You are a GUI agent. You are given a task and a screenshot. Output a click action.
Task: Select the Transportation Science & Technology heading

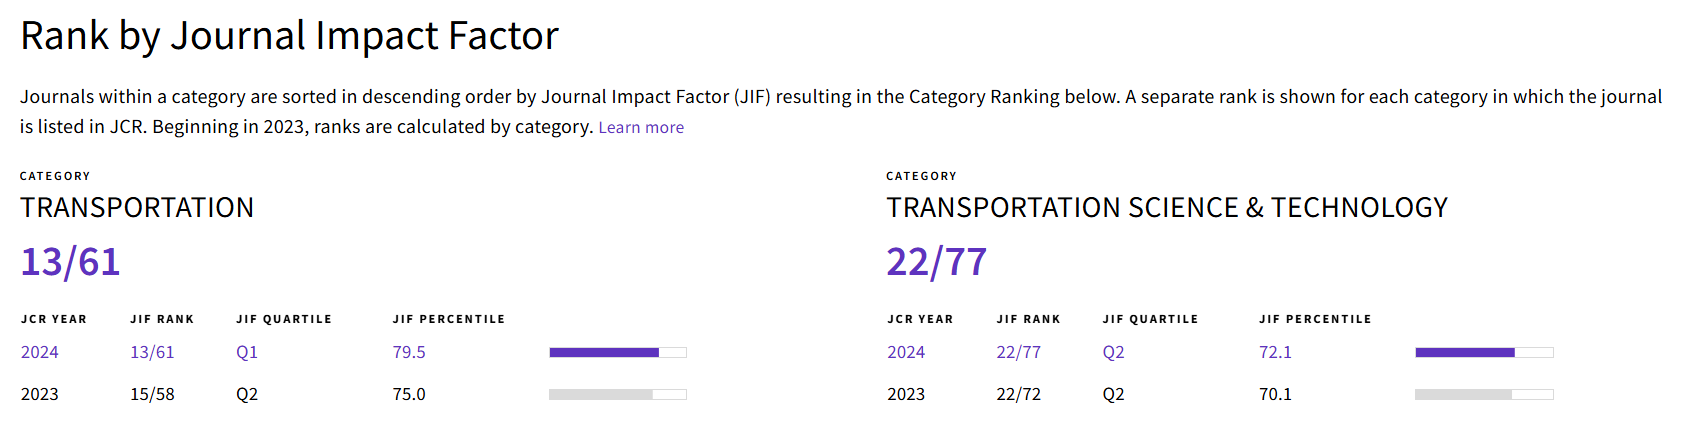tap(1167, 208)
